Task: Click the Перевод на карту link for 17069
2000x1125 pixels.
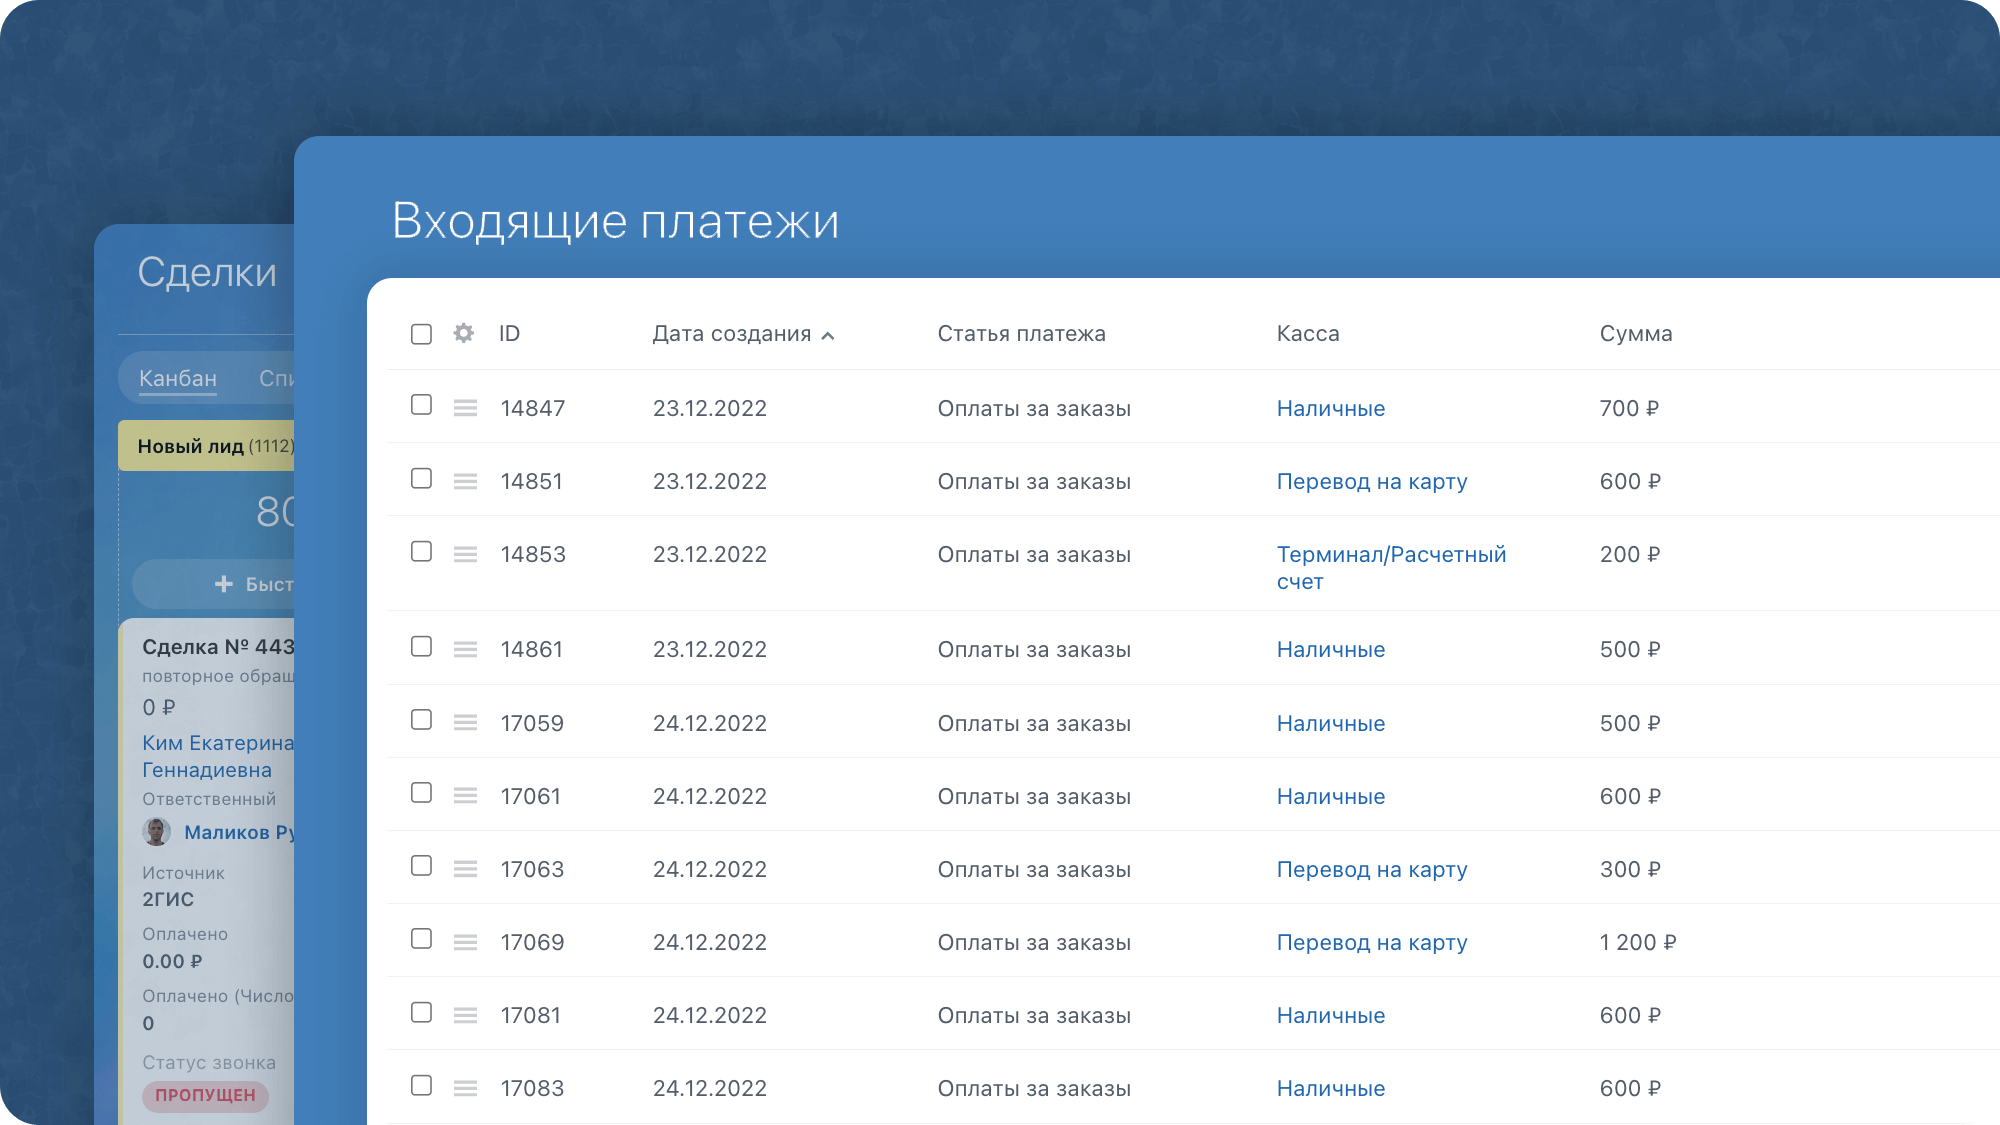Action: tap(1372, 941)
